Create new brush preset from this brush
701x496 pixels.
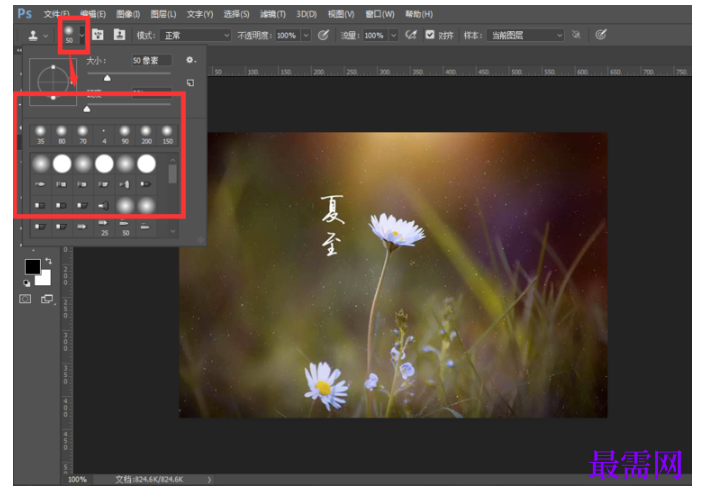point(190,83)
